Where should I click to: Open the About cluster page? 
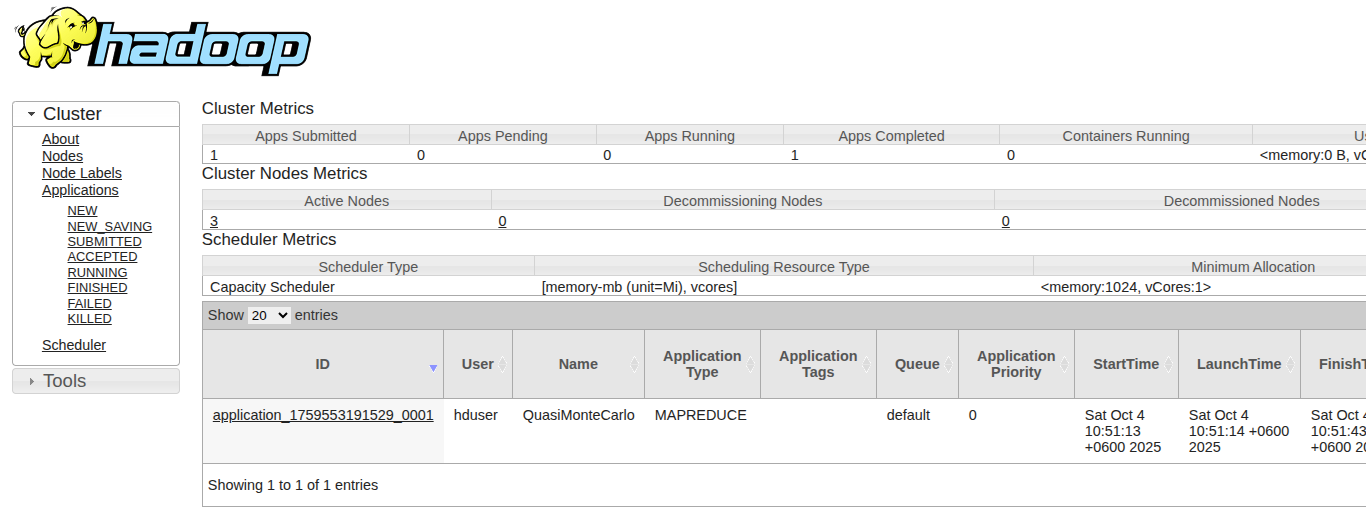(x=60, y=139)
